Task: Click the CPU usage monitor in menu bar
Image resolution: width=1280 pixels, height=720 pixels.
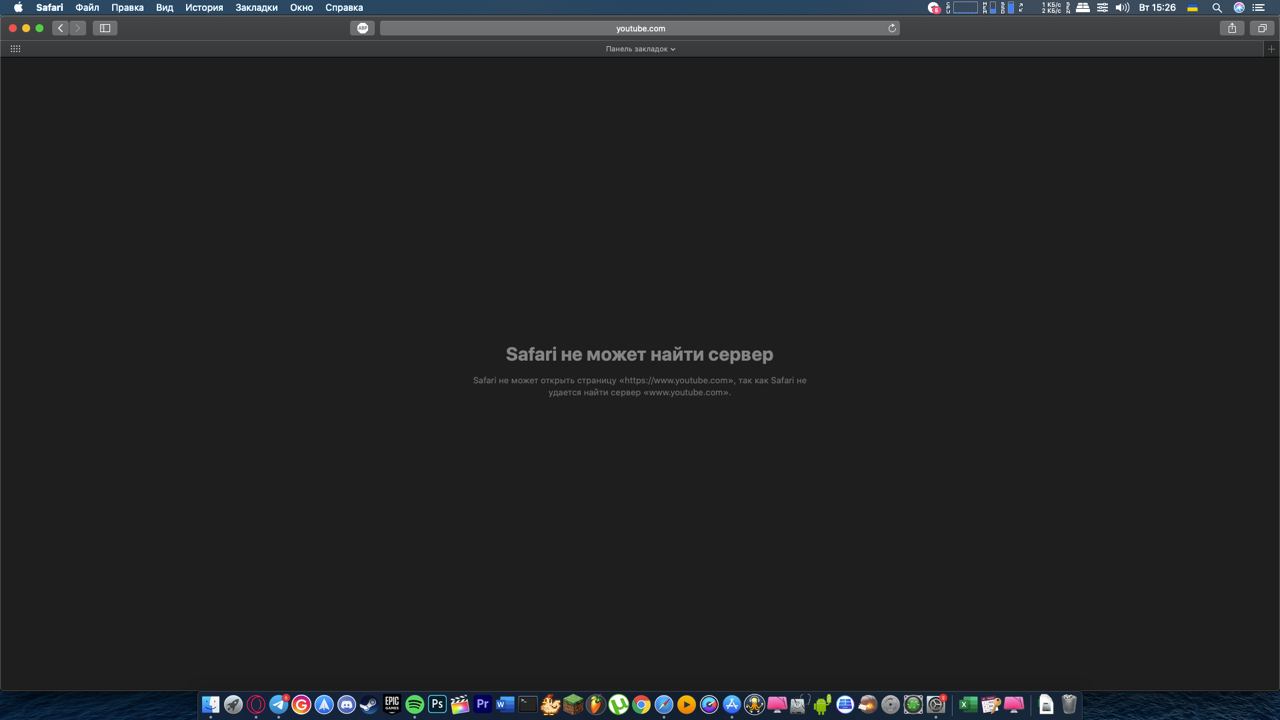Action: pyautogui.click(x=961, y=7)
